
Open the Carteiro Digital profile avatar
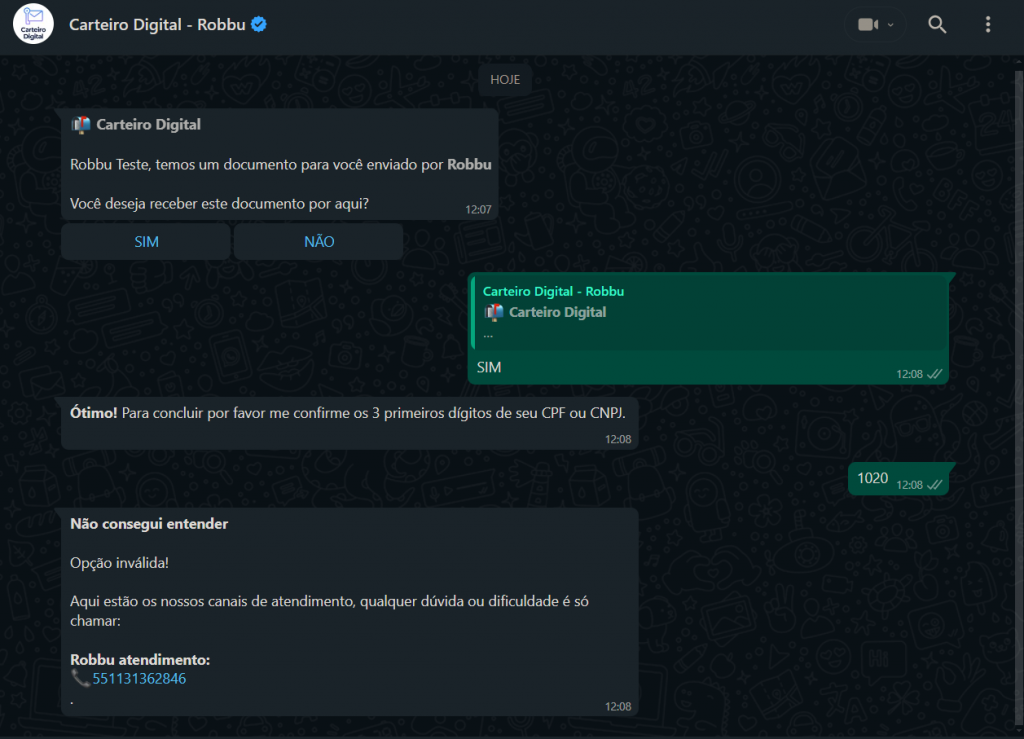point(33,25)
